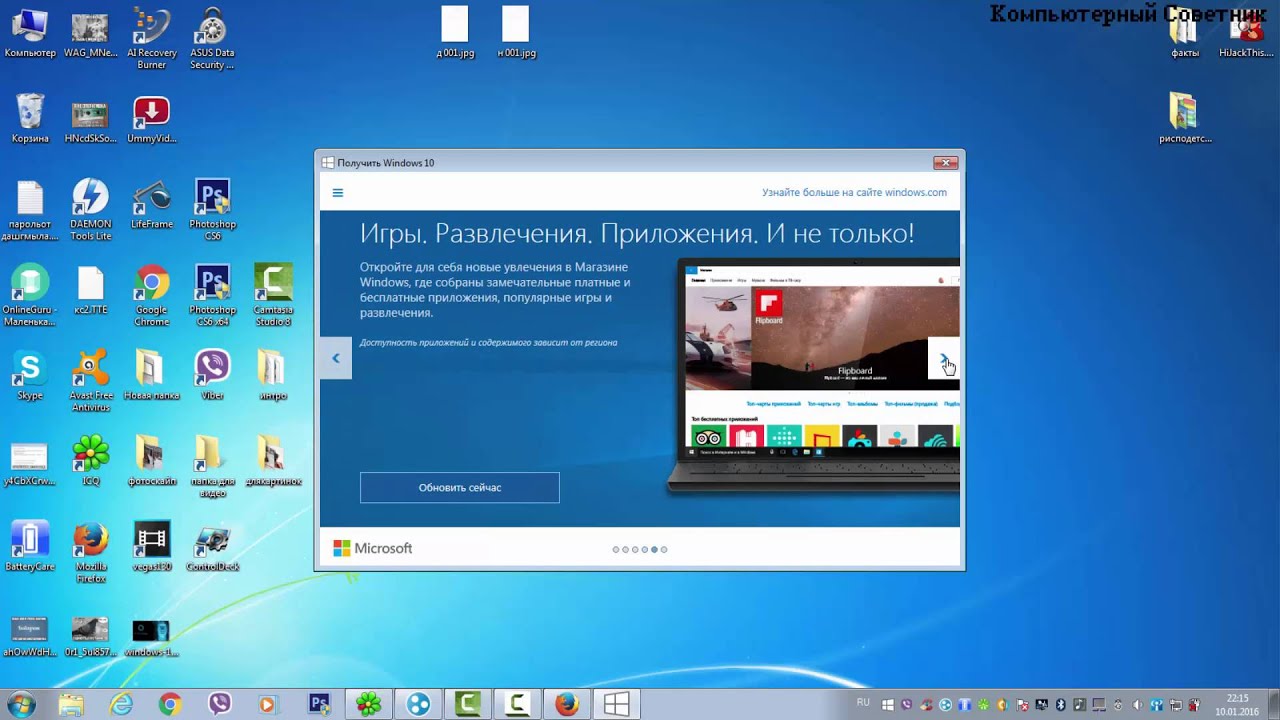1280x720 pixels.
Task: Select the sixth slide indicator dot
Action: pos(664,549)
